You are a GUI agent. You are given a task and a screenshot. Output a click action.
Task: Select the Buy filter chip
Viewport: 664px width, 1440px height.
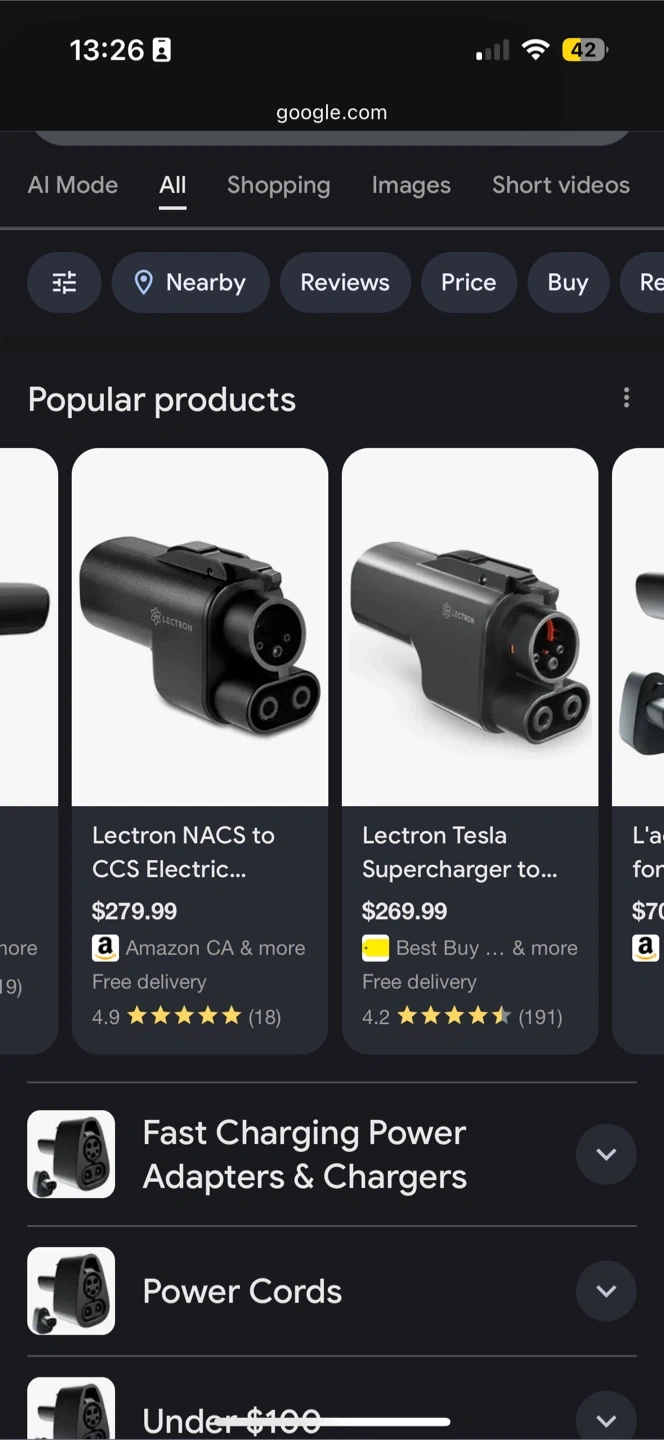[x=567, y=283]
